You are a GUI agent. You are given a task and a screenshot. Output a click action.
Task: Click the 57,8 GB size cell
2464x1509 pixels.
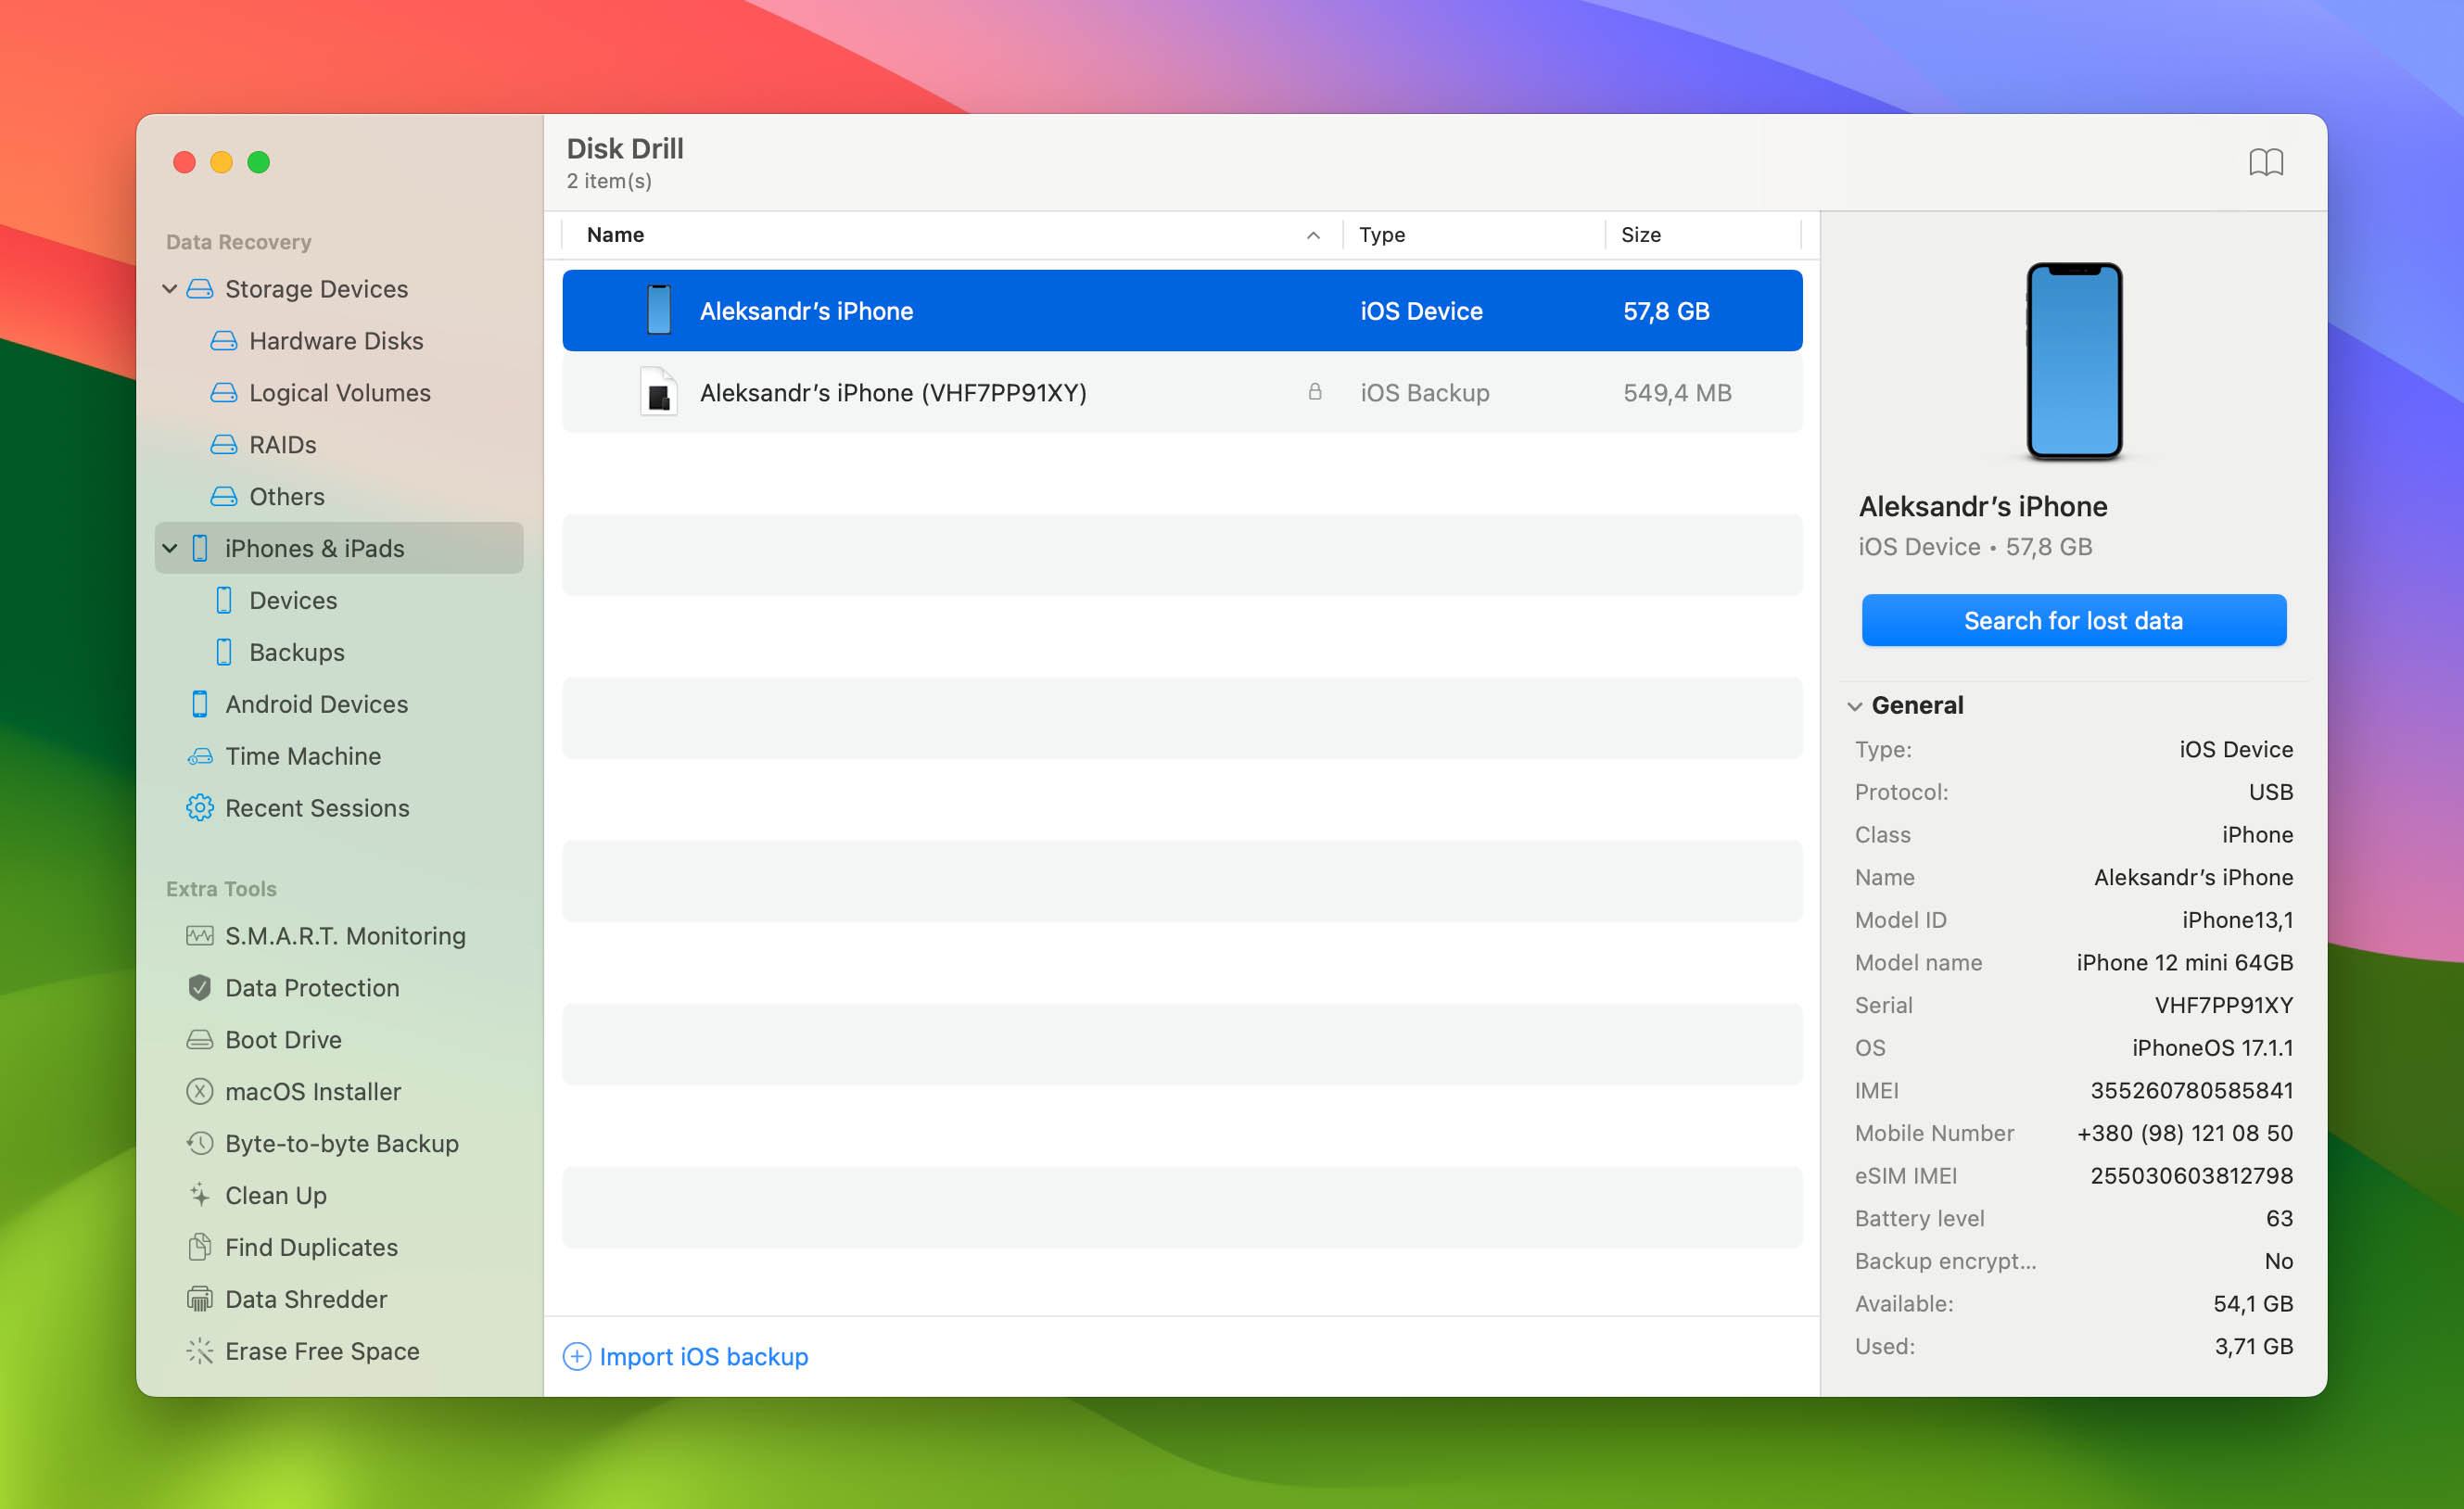click(x=1666, y=311)
